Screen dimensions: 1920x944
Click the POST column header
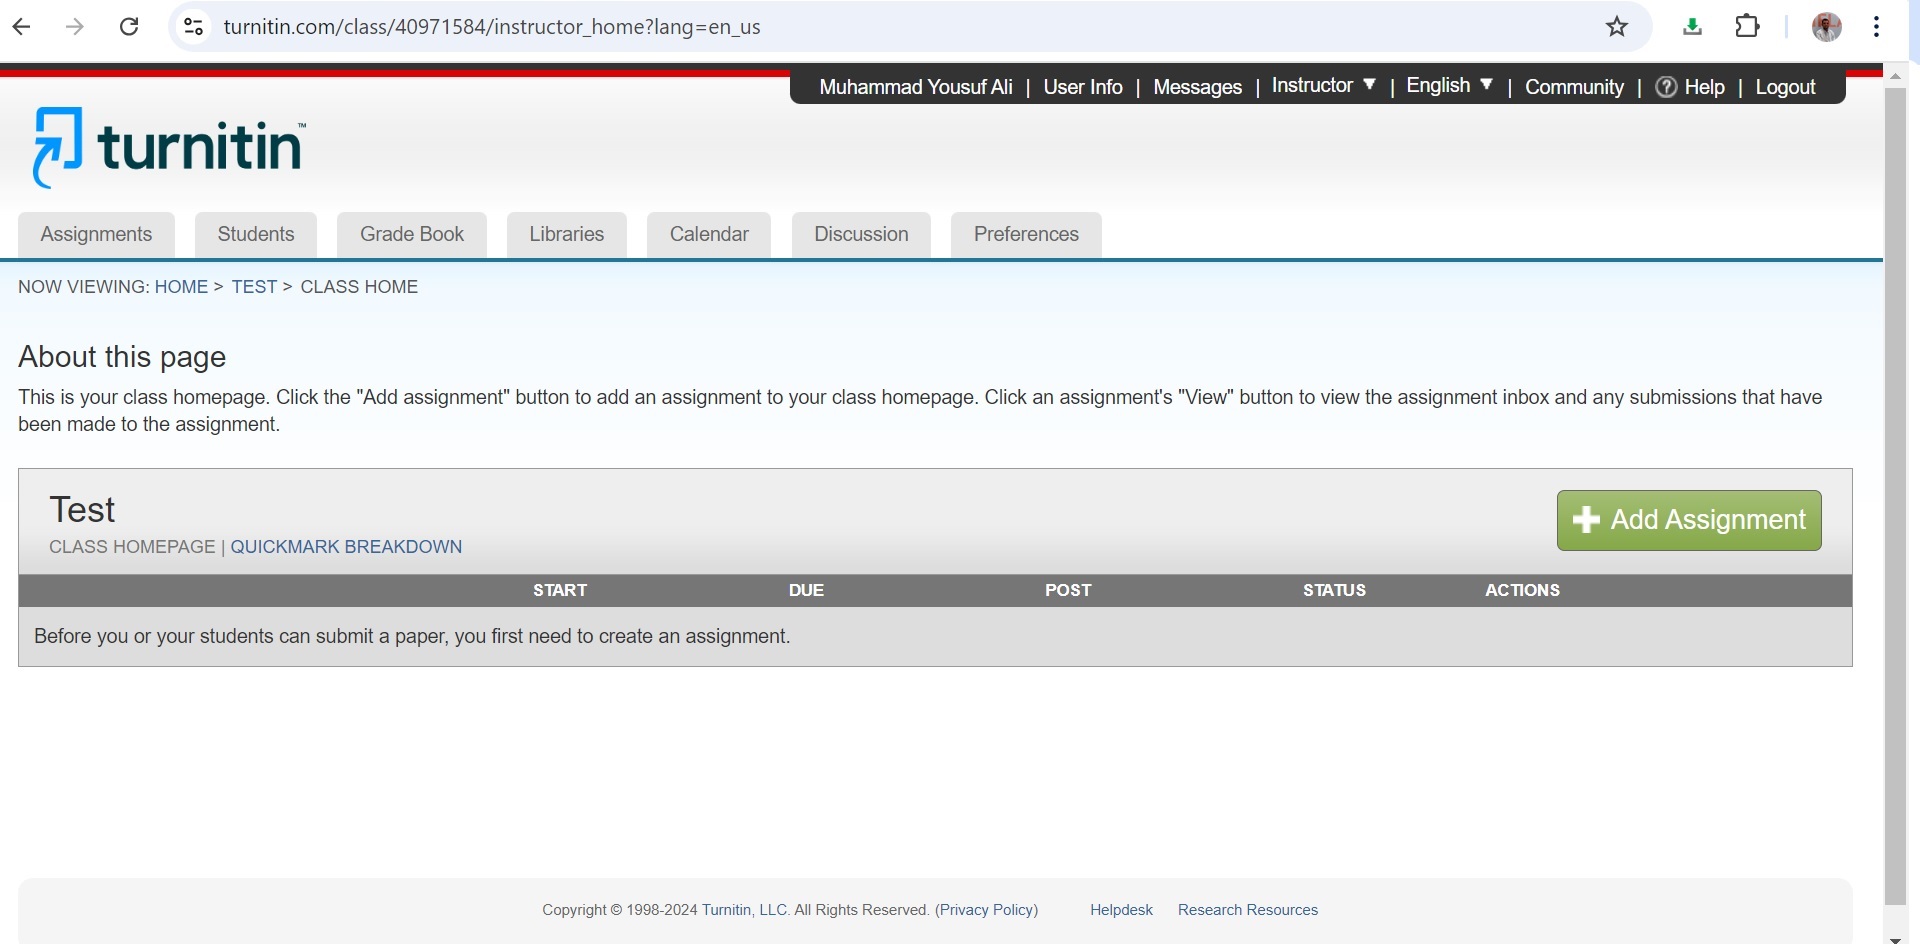pyautogui.click(x=1068, y=590)
